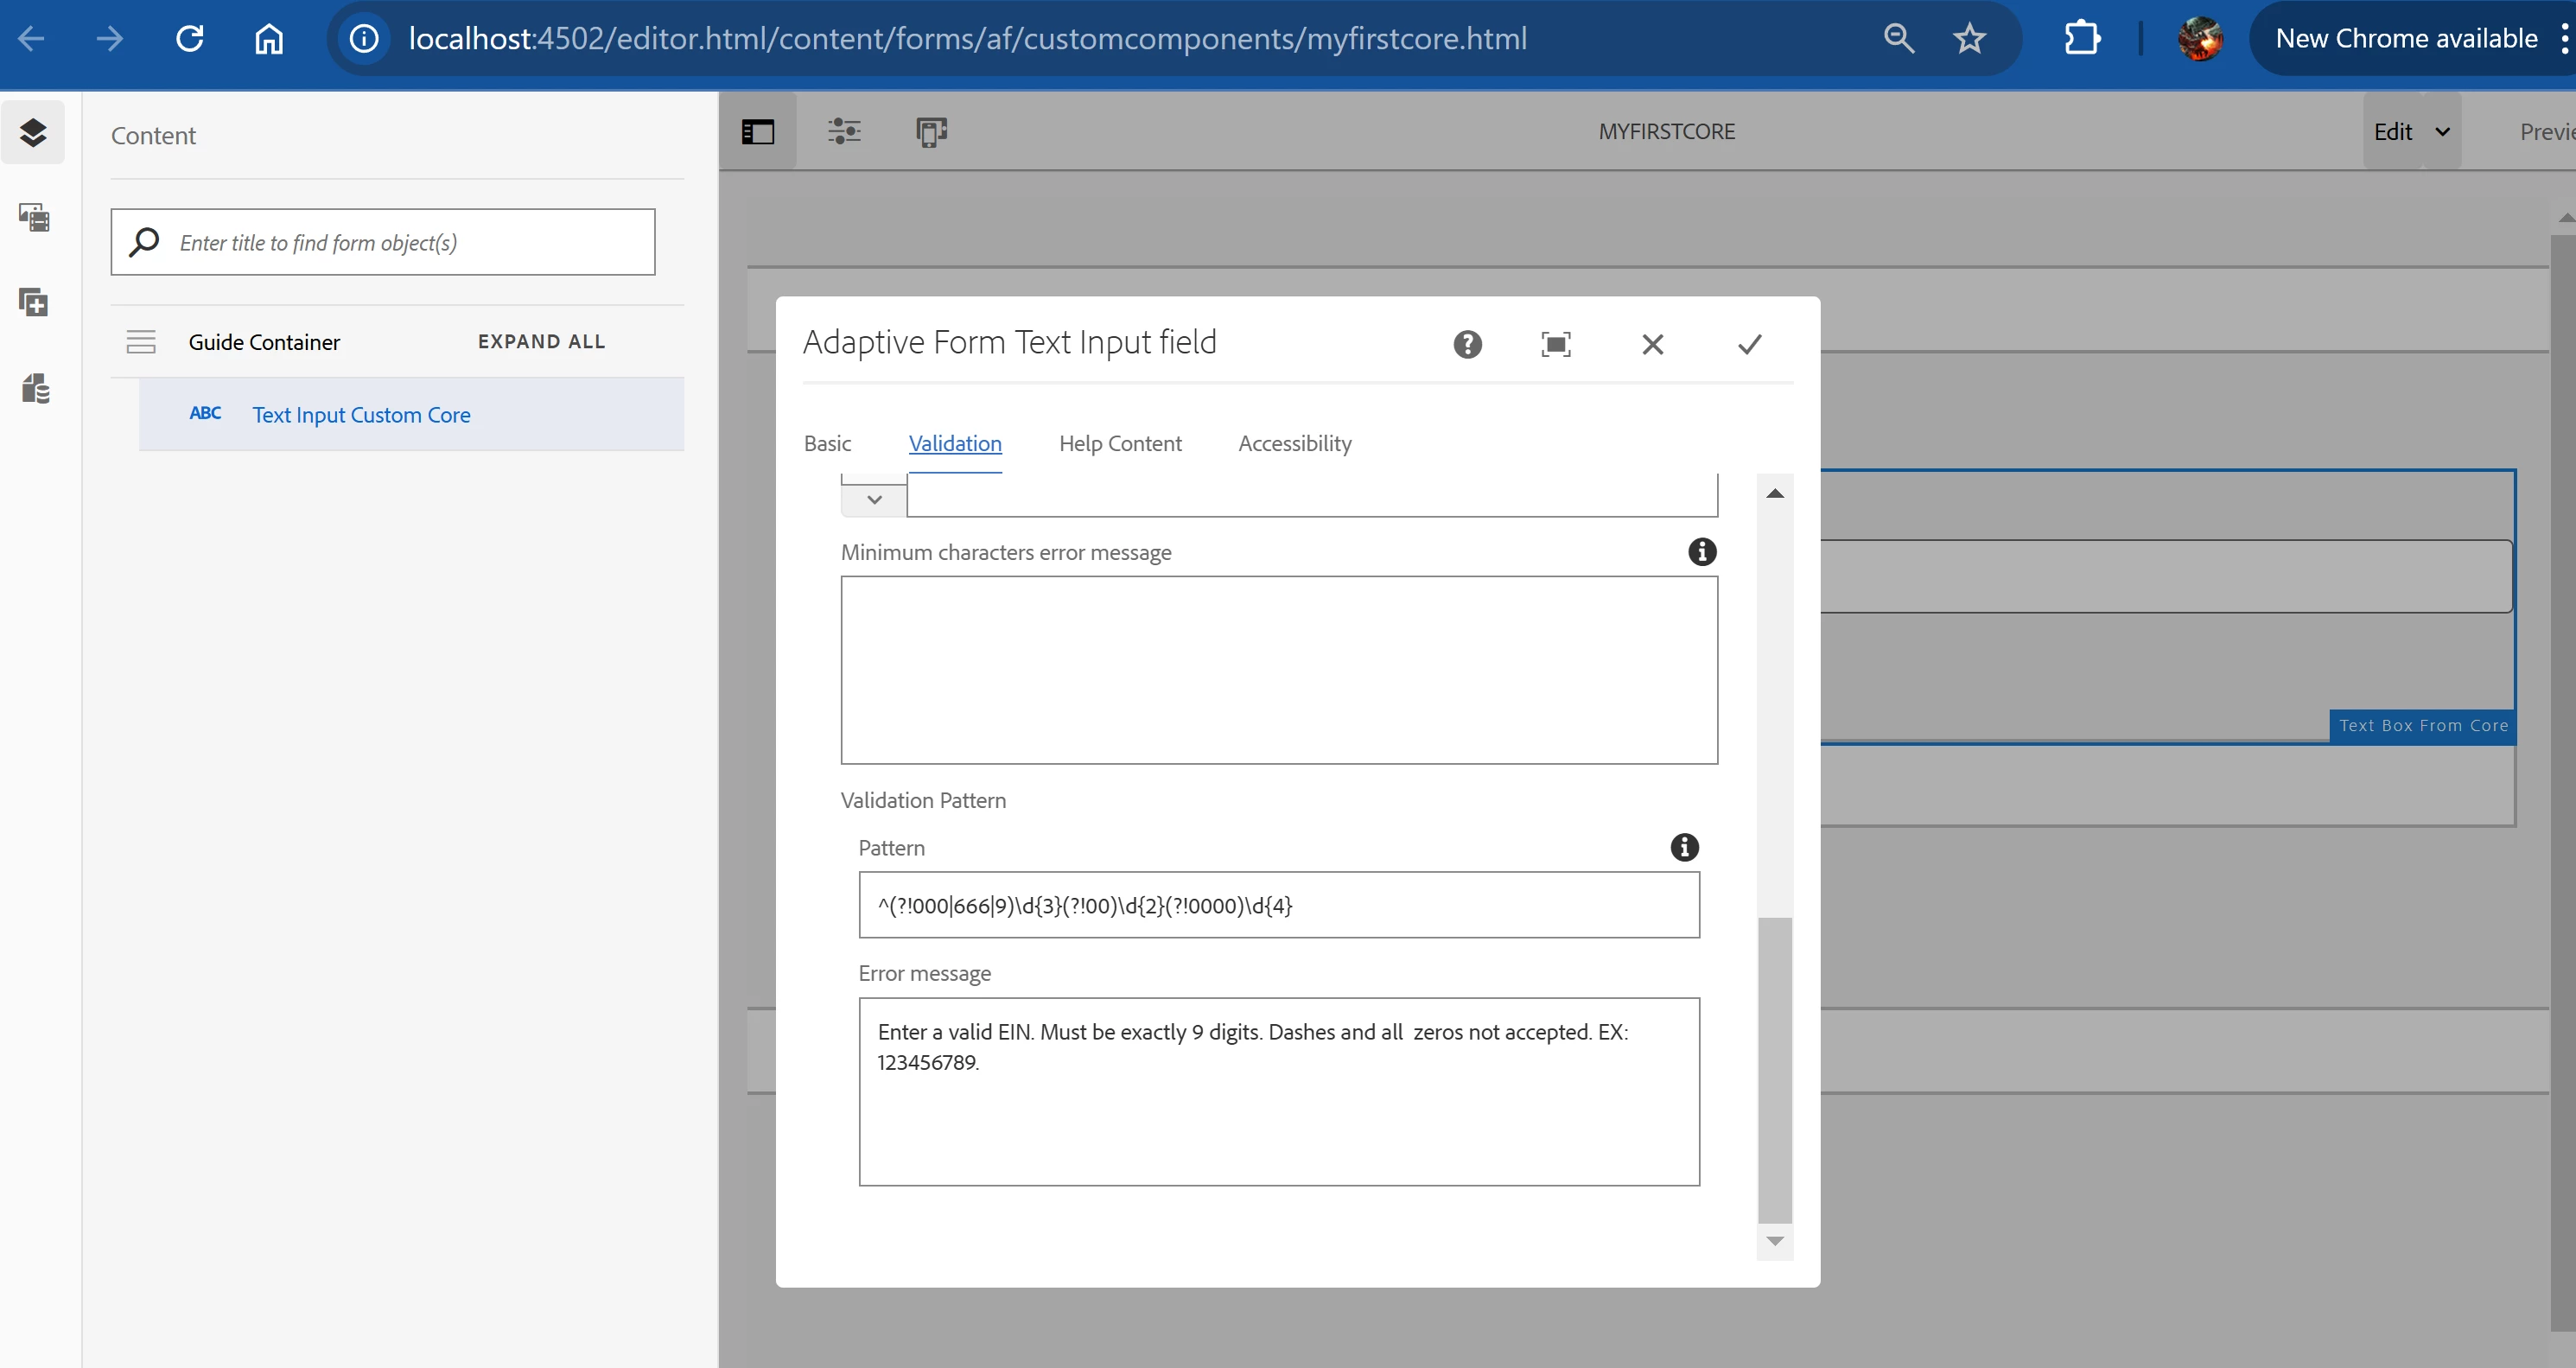
Task: Open page properties sliders icon
Action: (844, 131)
